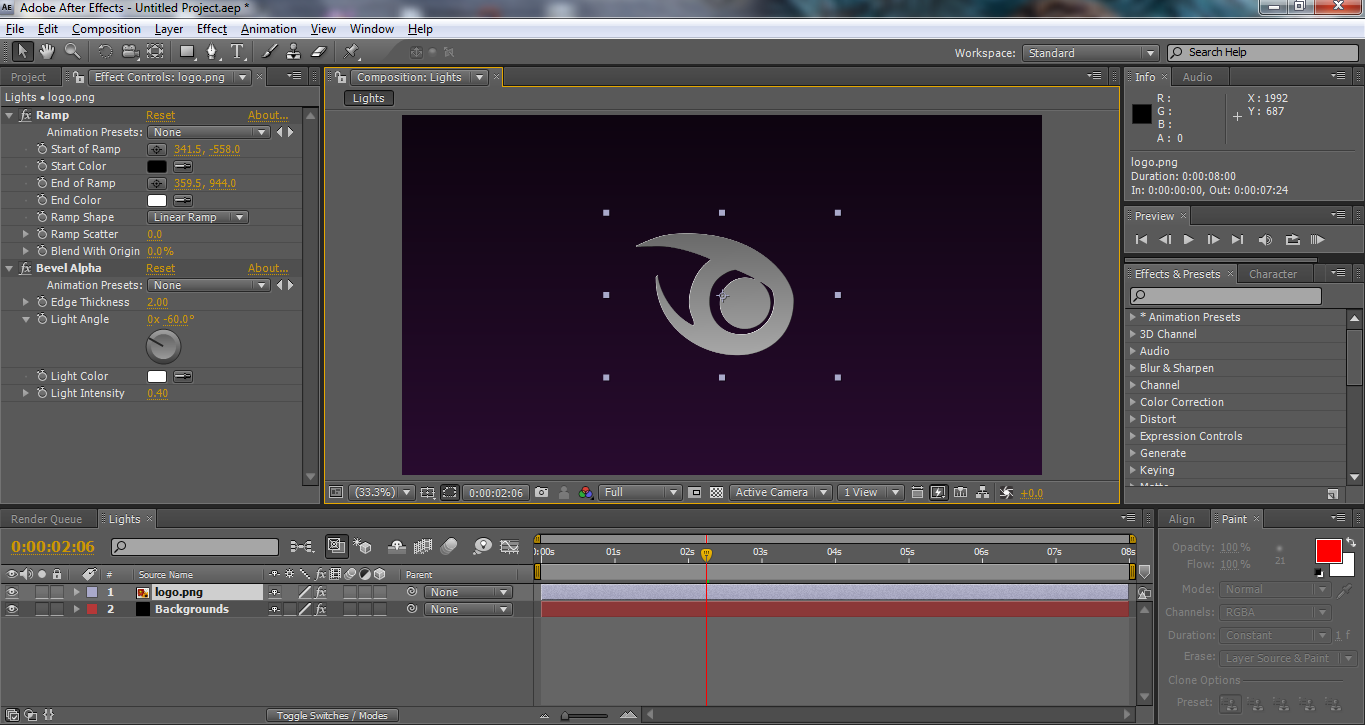The image size is (1365, 725).
Task: Select the Rotation tool
Action: pyautogui.click(x=105, y=51)
